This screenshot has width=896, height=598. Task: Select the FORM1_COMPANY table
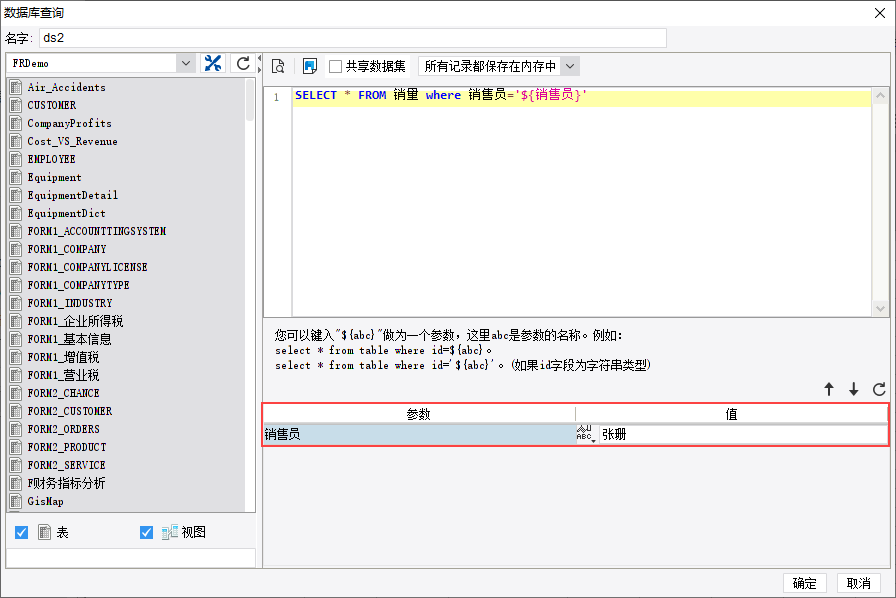pos(67,249)
